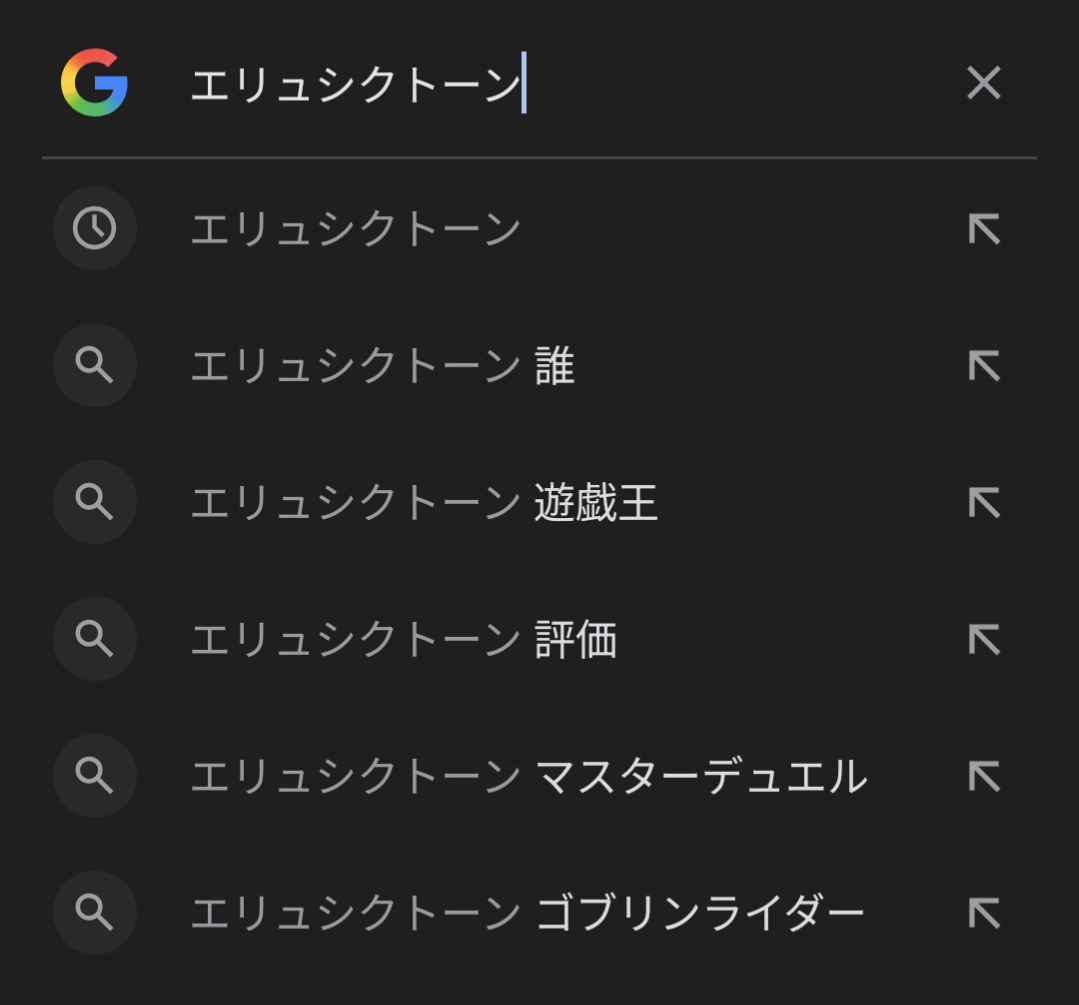Image resolution: width=1079 pixels, height=1005 pixels.
Task: Click magnifier icon beside エリュシクトーン 遊戯王
Action: pos(95,502)
